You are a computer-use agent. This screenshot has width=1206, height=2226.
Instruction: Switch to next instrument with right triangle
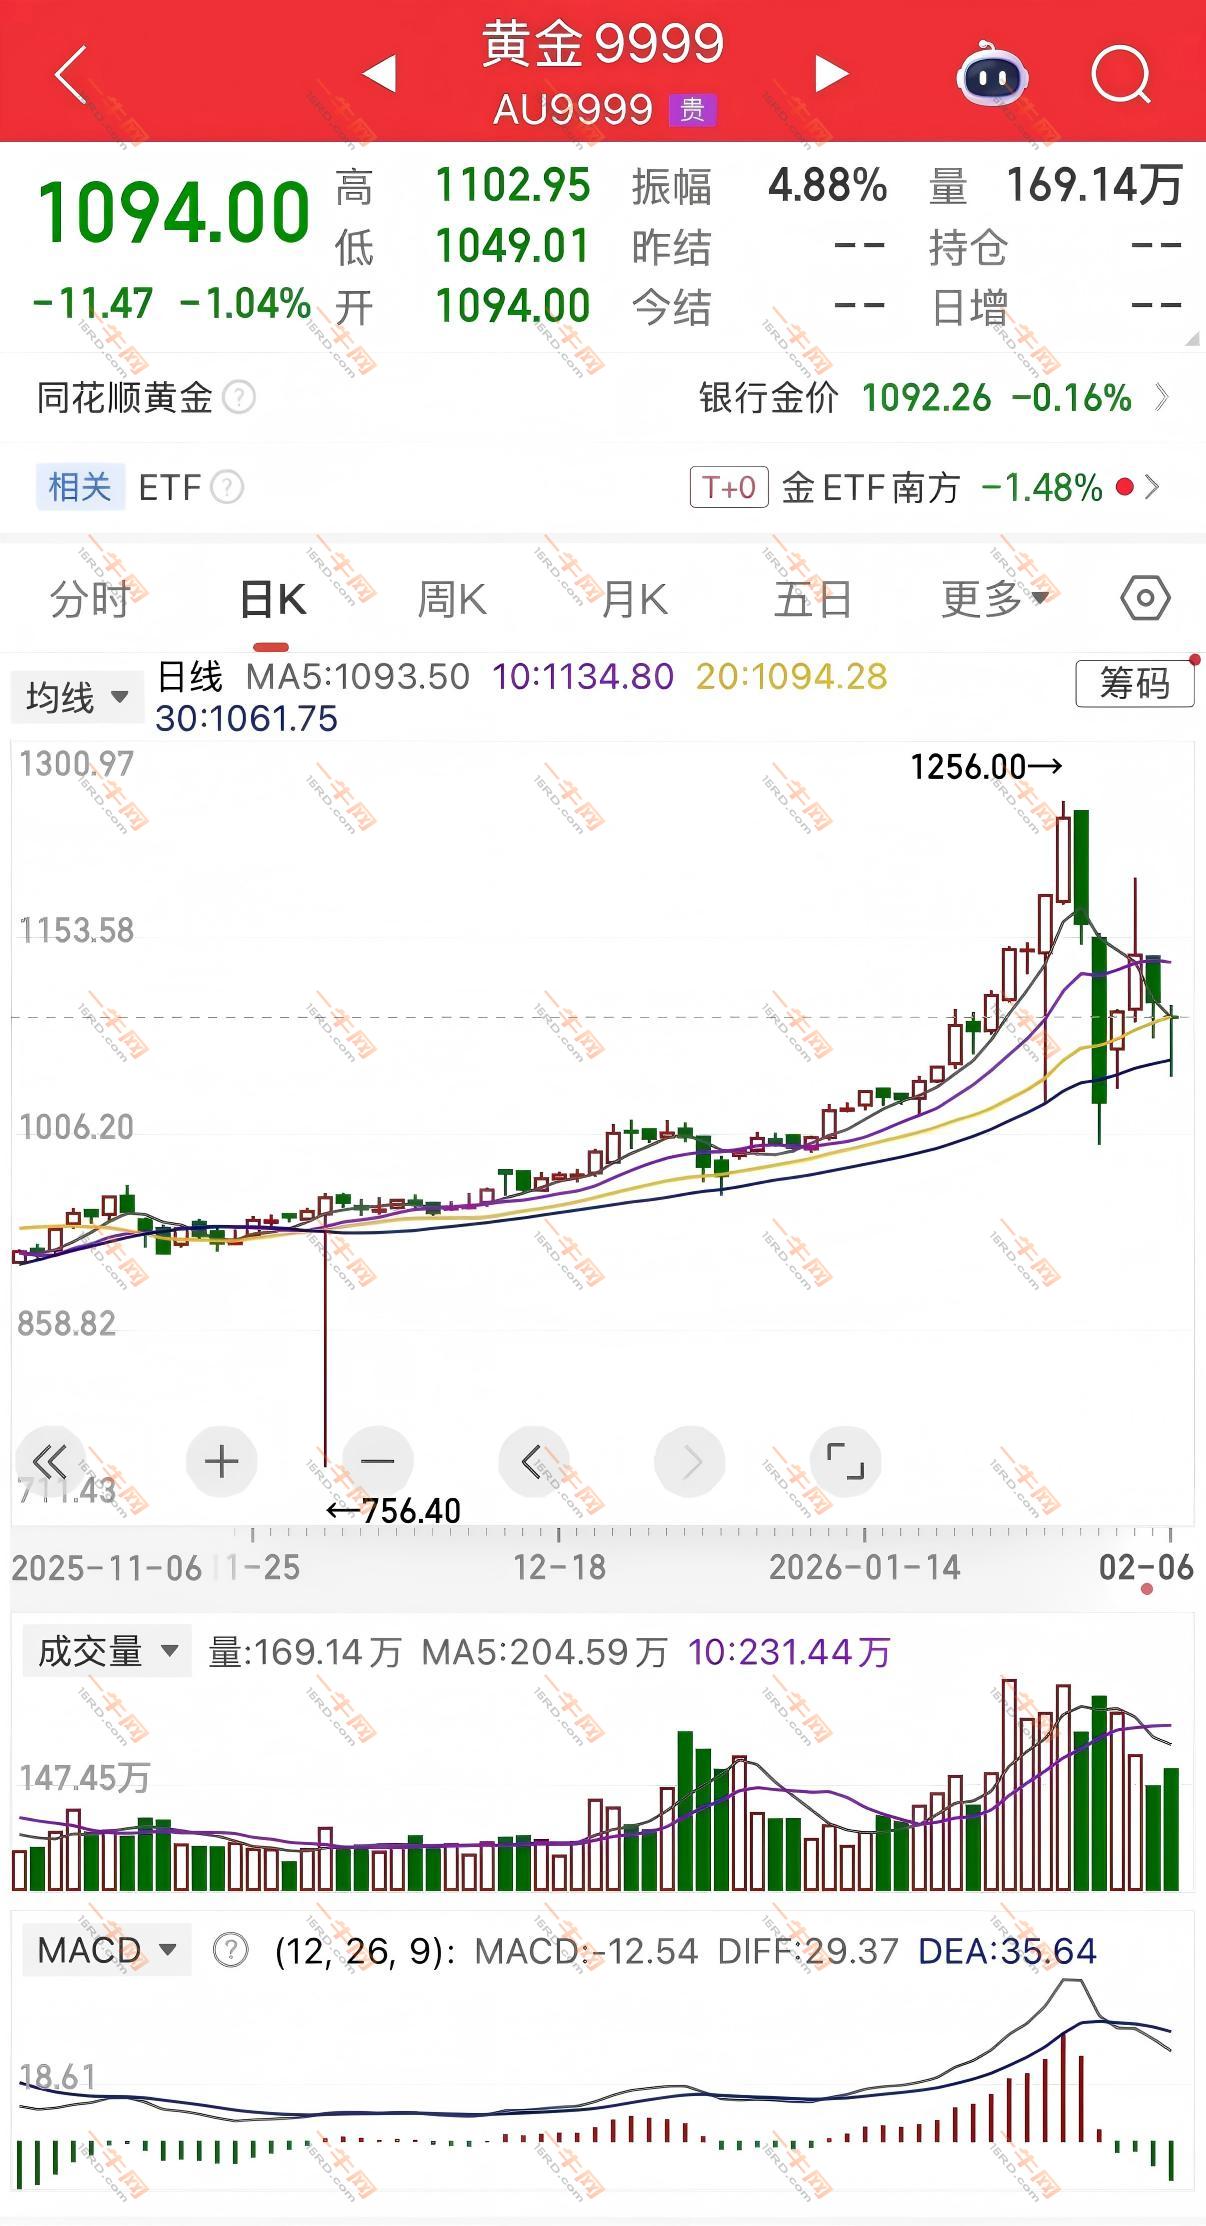[x=830, y=73]
